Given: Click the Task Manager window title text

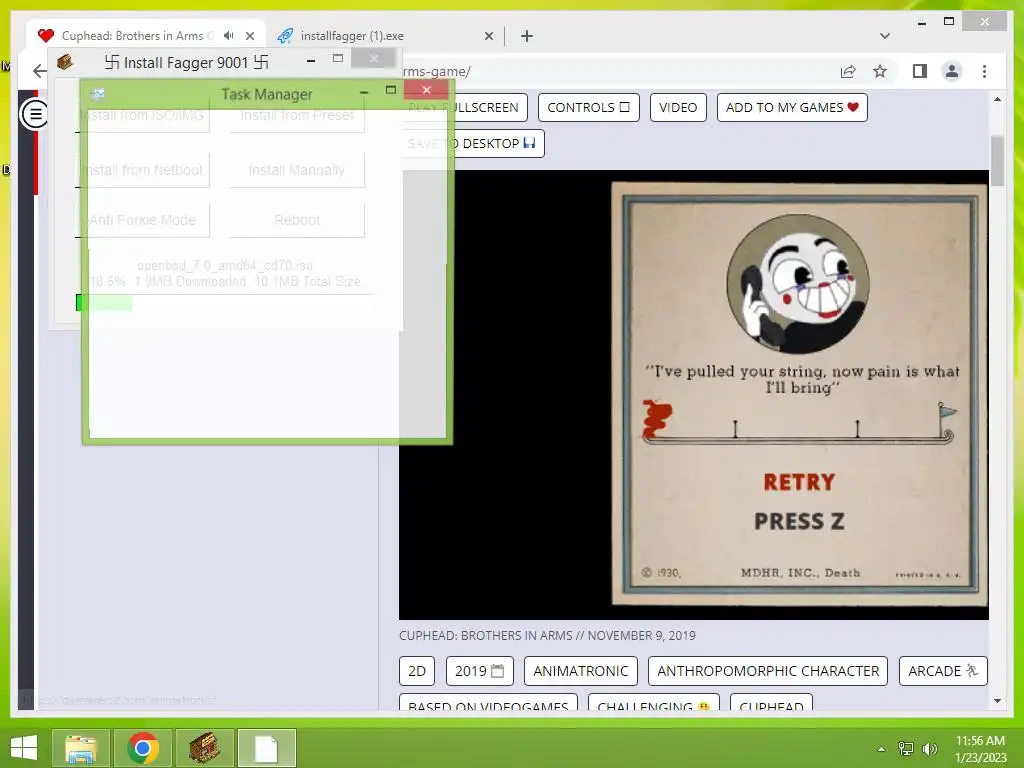Looking at the screenshot, I should pos(266,94).
